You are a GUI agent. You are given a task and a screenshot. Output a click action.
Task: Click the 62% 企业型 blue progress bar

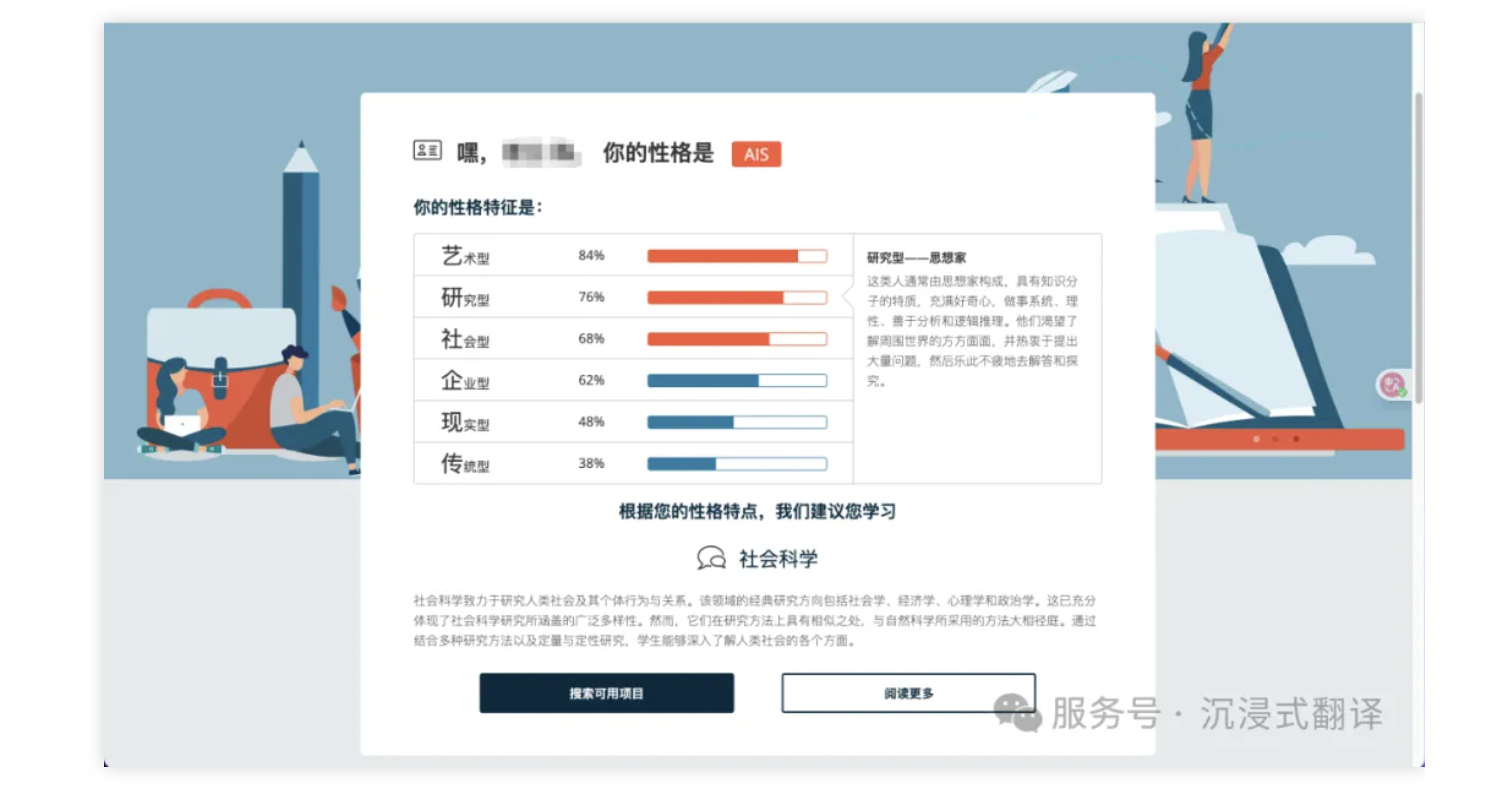(x=737, y=381)
